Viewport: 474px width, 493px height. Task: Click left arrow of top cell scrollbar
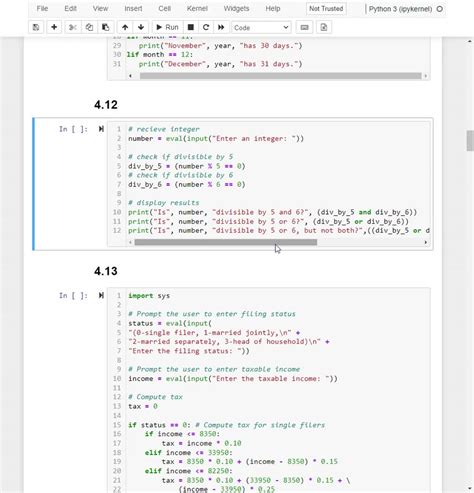click(x=130, y=76)
